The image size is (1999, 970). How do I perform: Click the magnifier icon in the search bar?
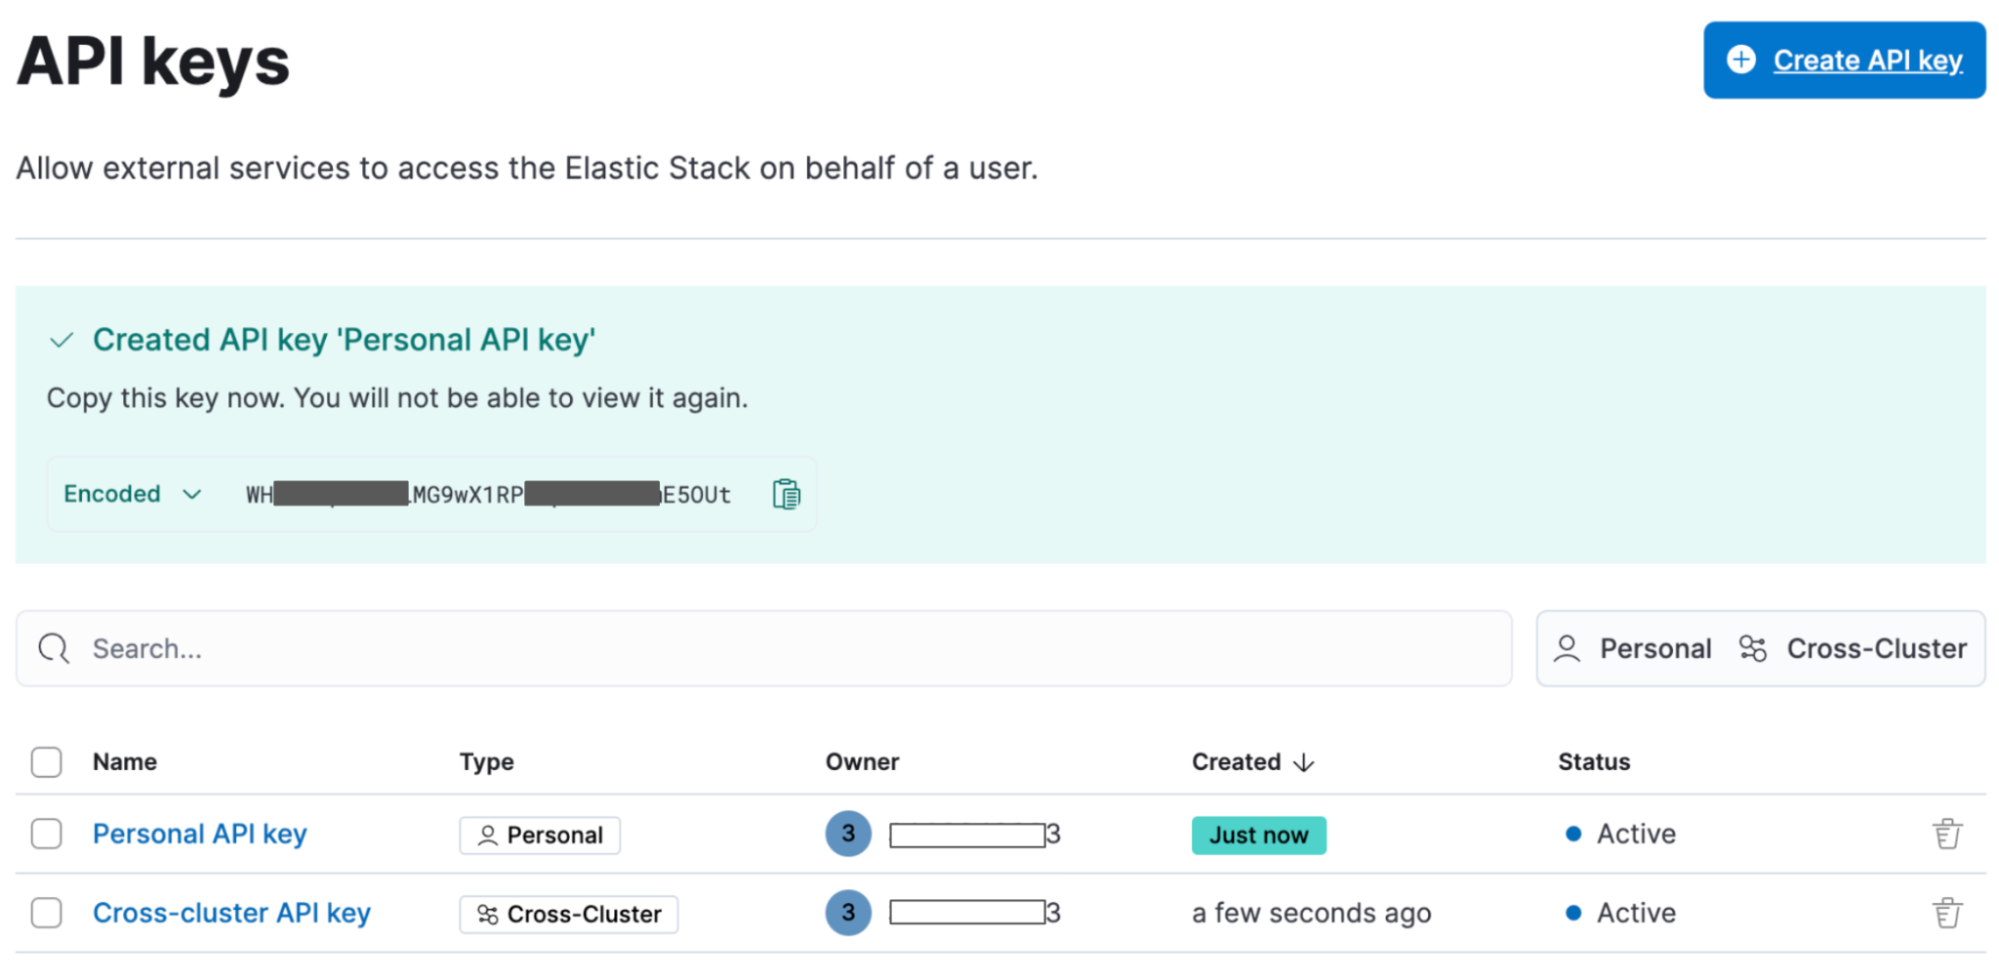point(53,648)
